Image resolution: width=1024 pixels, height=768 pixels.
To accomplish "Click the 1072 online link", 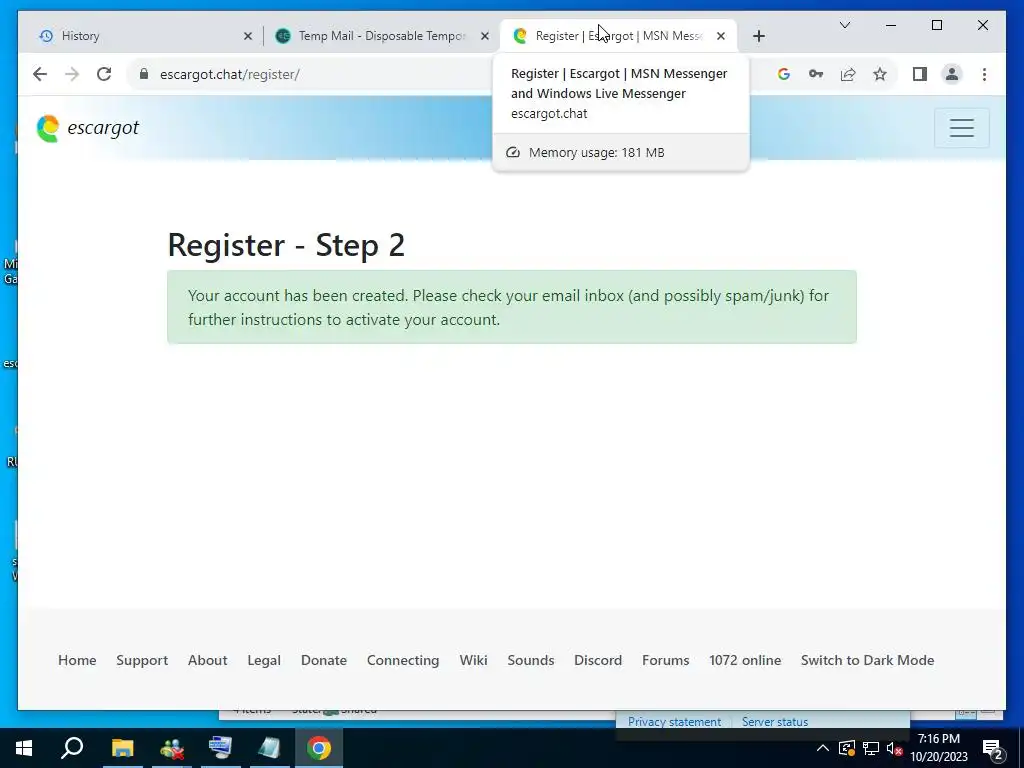I will [x=745, y=660].
